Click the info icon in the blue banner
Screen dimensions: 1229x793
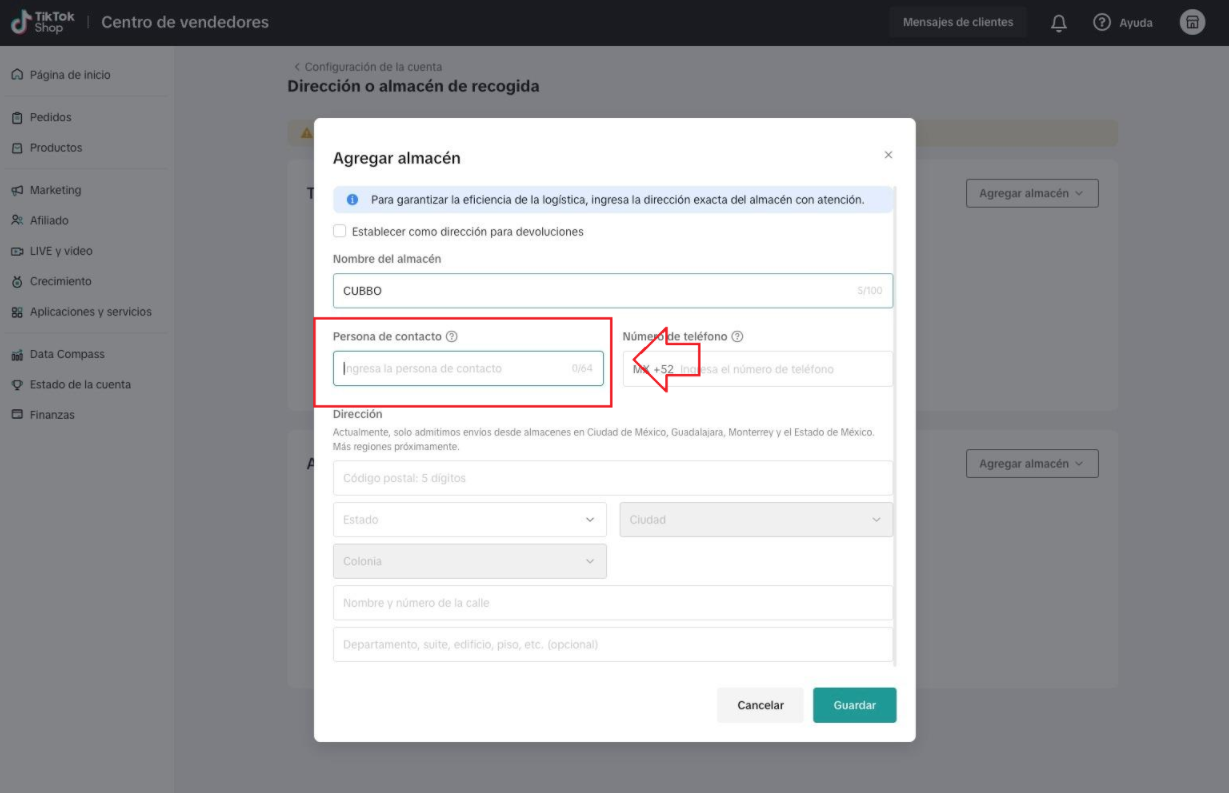352,200
